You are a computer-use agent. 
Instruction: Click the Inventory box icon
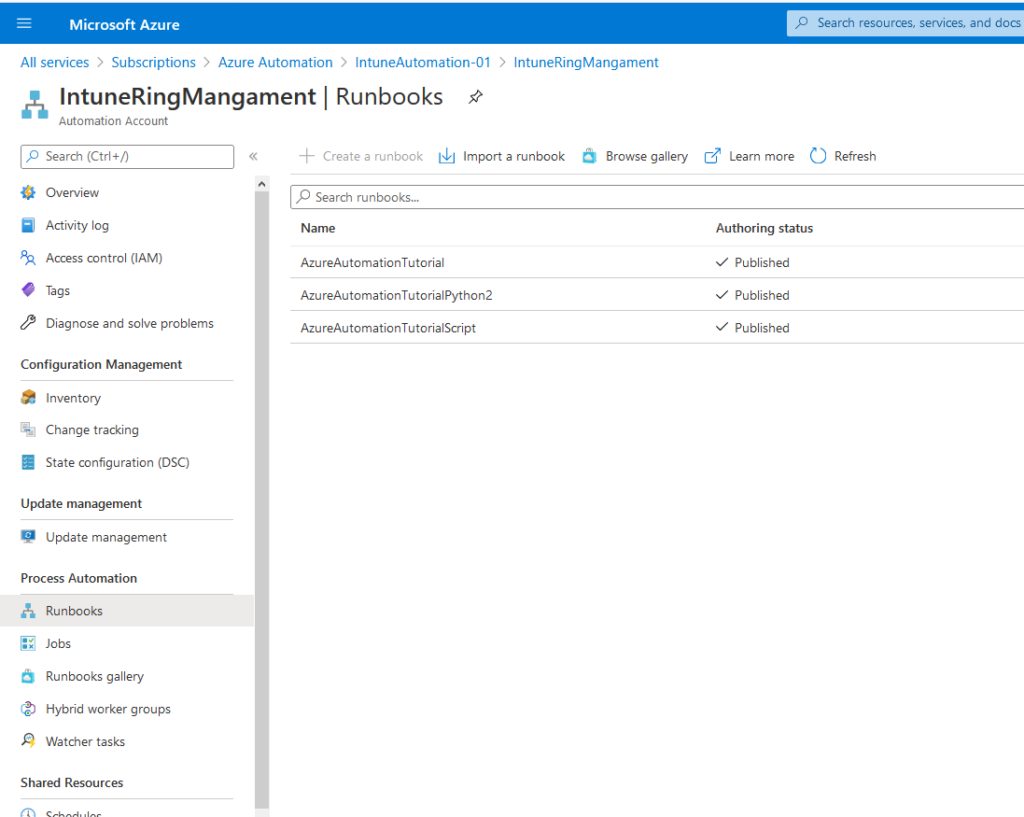click(x=28, y=397)
